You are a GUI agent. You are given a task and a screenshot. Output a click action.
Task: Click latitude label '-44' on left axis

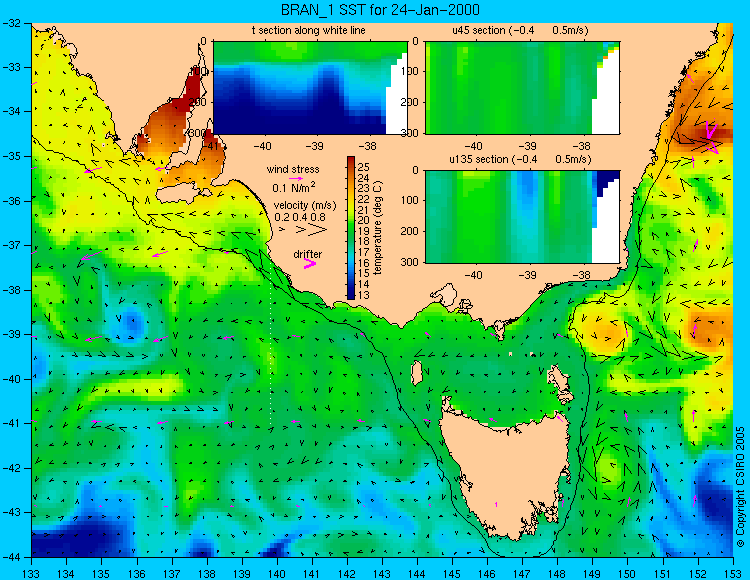(11, 557)
